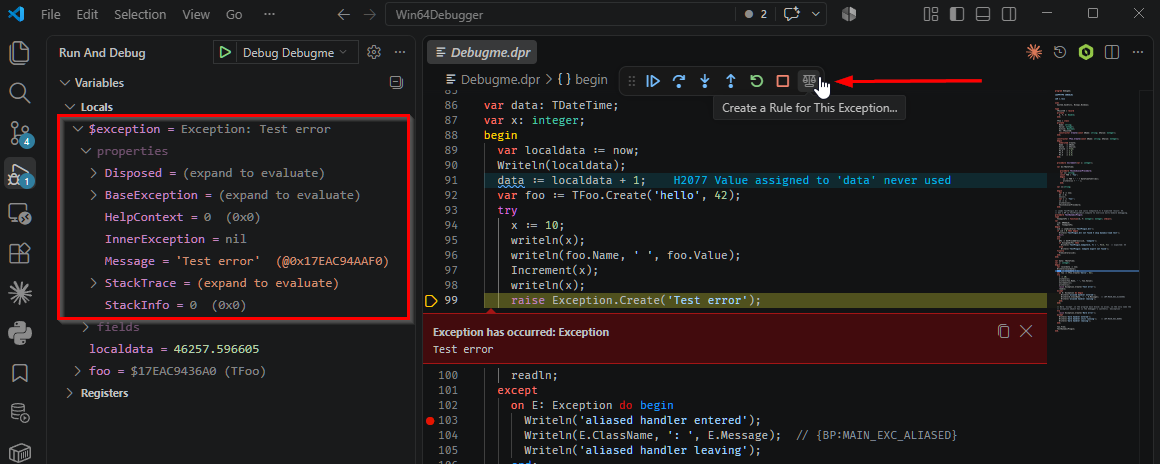Image resolution: width=1160 pixels, height=464 pixels.
Task: Open the Bookmarks view icon
Action: (x=19, y=373)
